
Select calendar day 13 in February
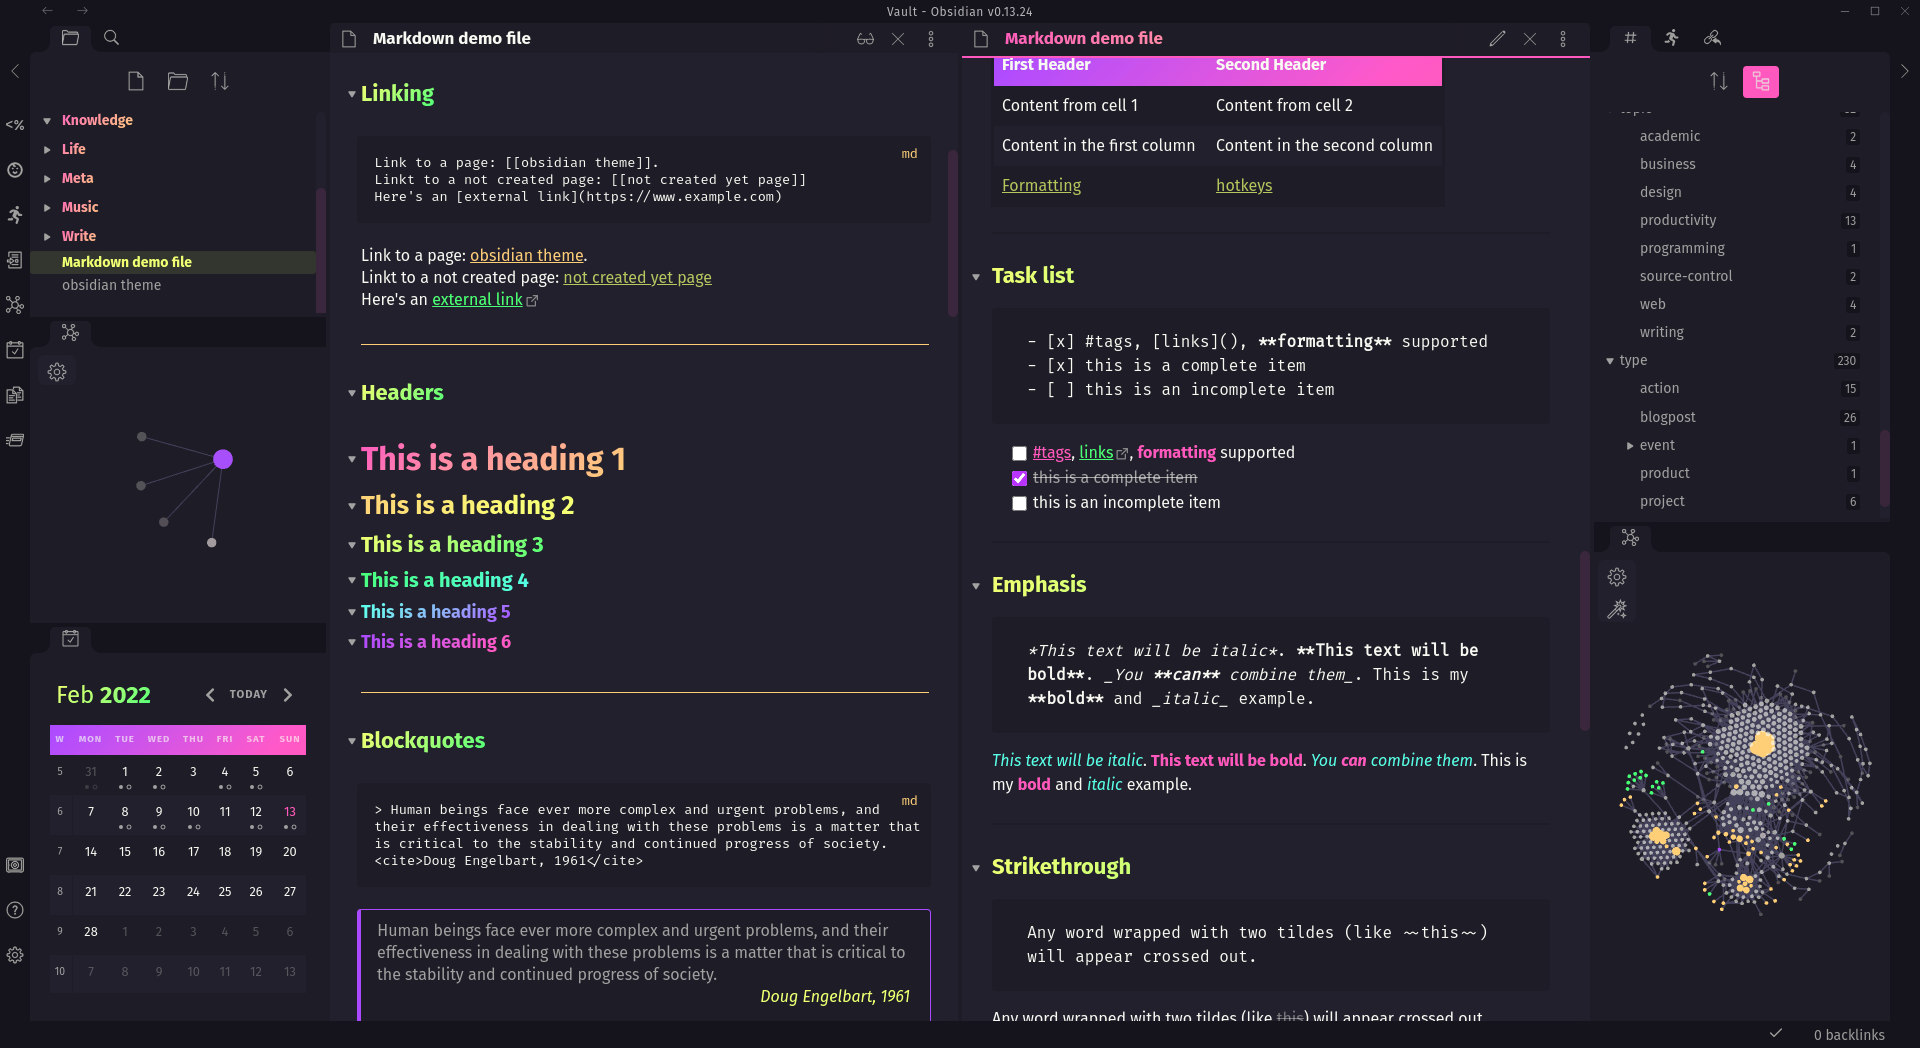pyautogui.click(x=290, y=813)
